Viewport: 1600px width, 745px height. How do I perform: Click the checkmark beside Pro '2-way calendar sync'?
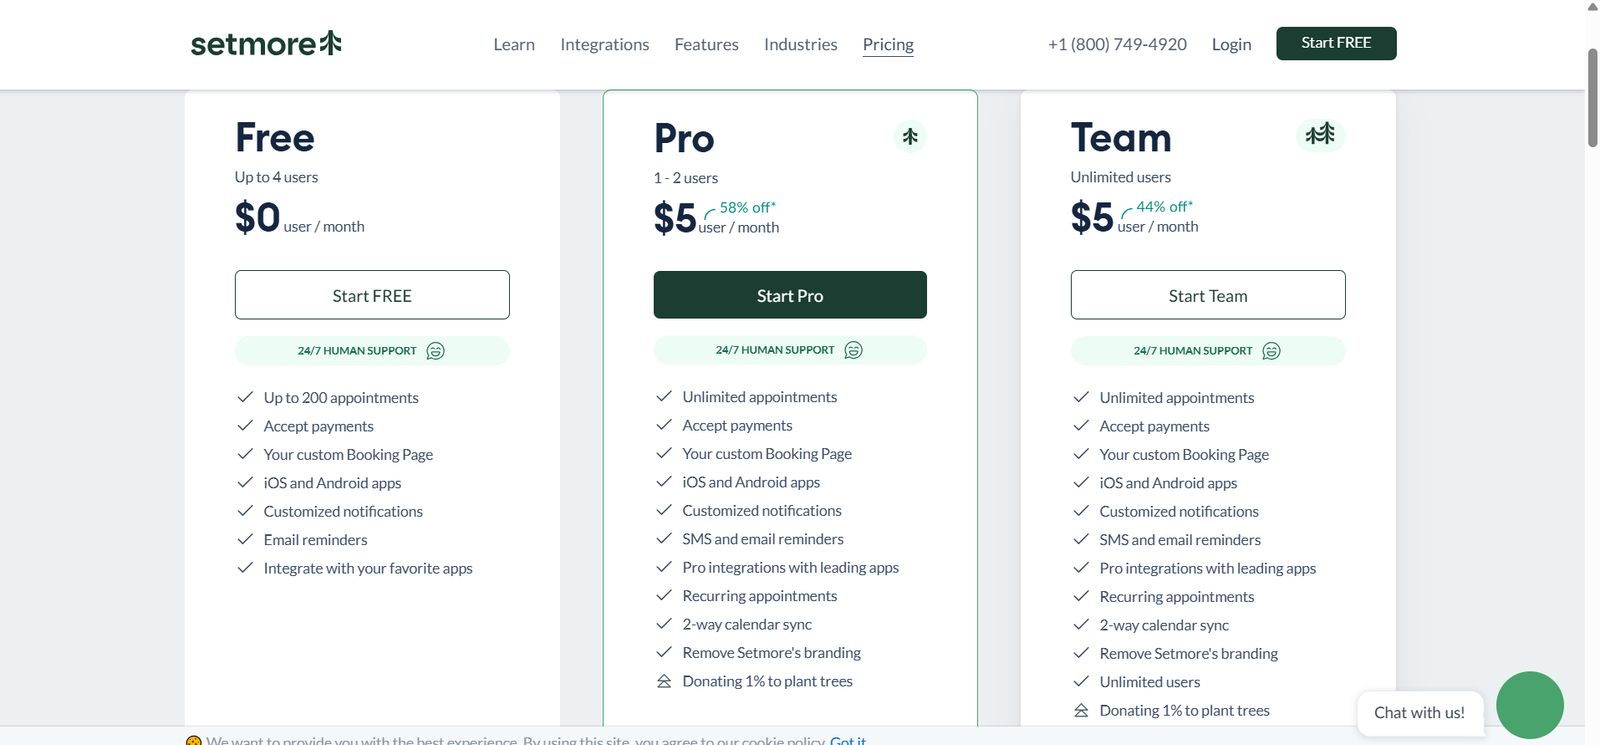coord(664,624)
